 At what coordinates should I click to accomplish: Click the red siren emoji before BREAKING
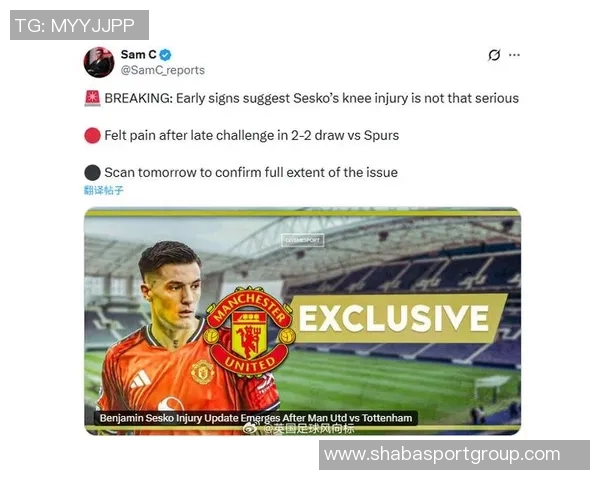[x=92, y=98]
